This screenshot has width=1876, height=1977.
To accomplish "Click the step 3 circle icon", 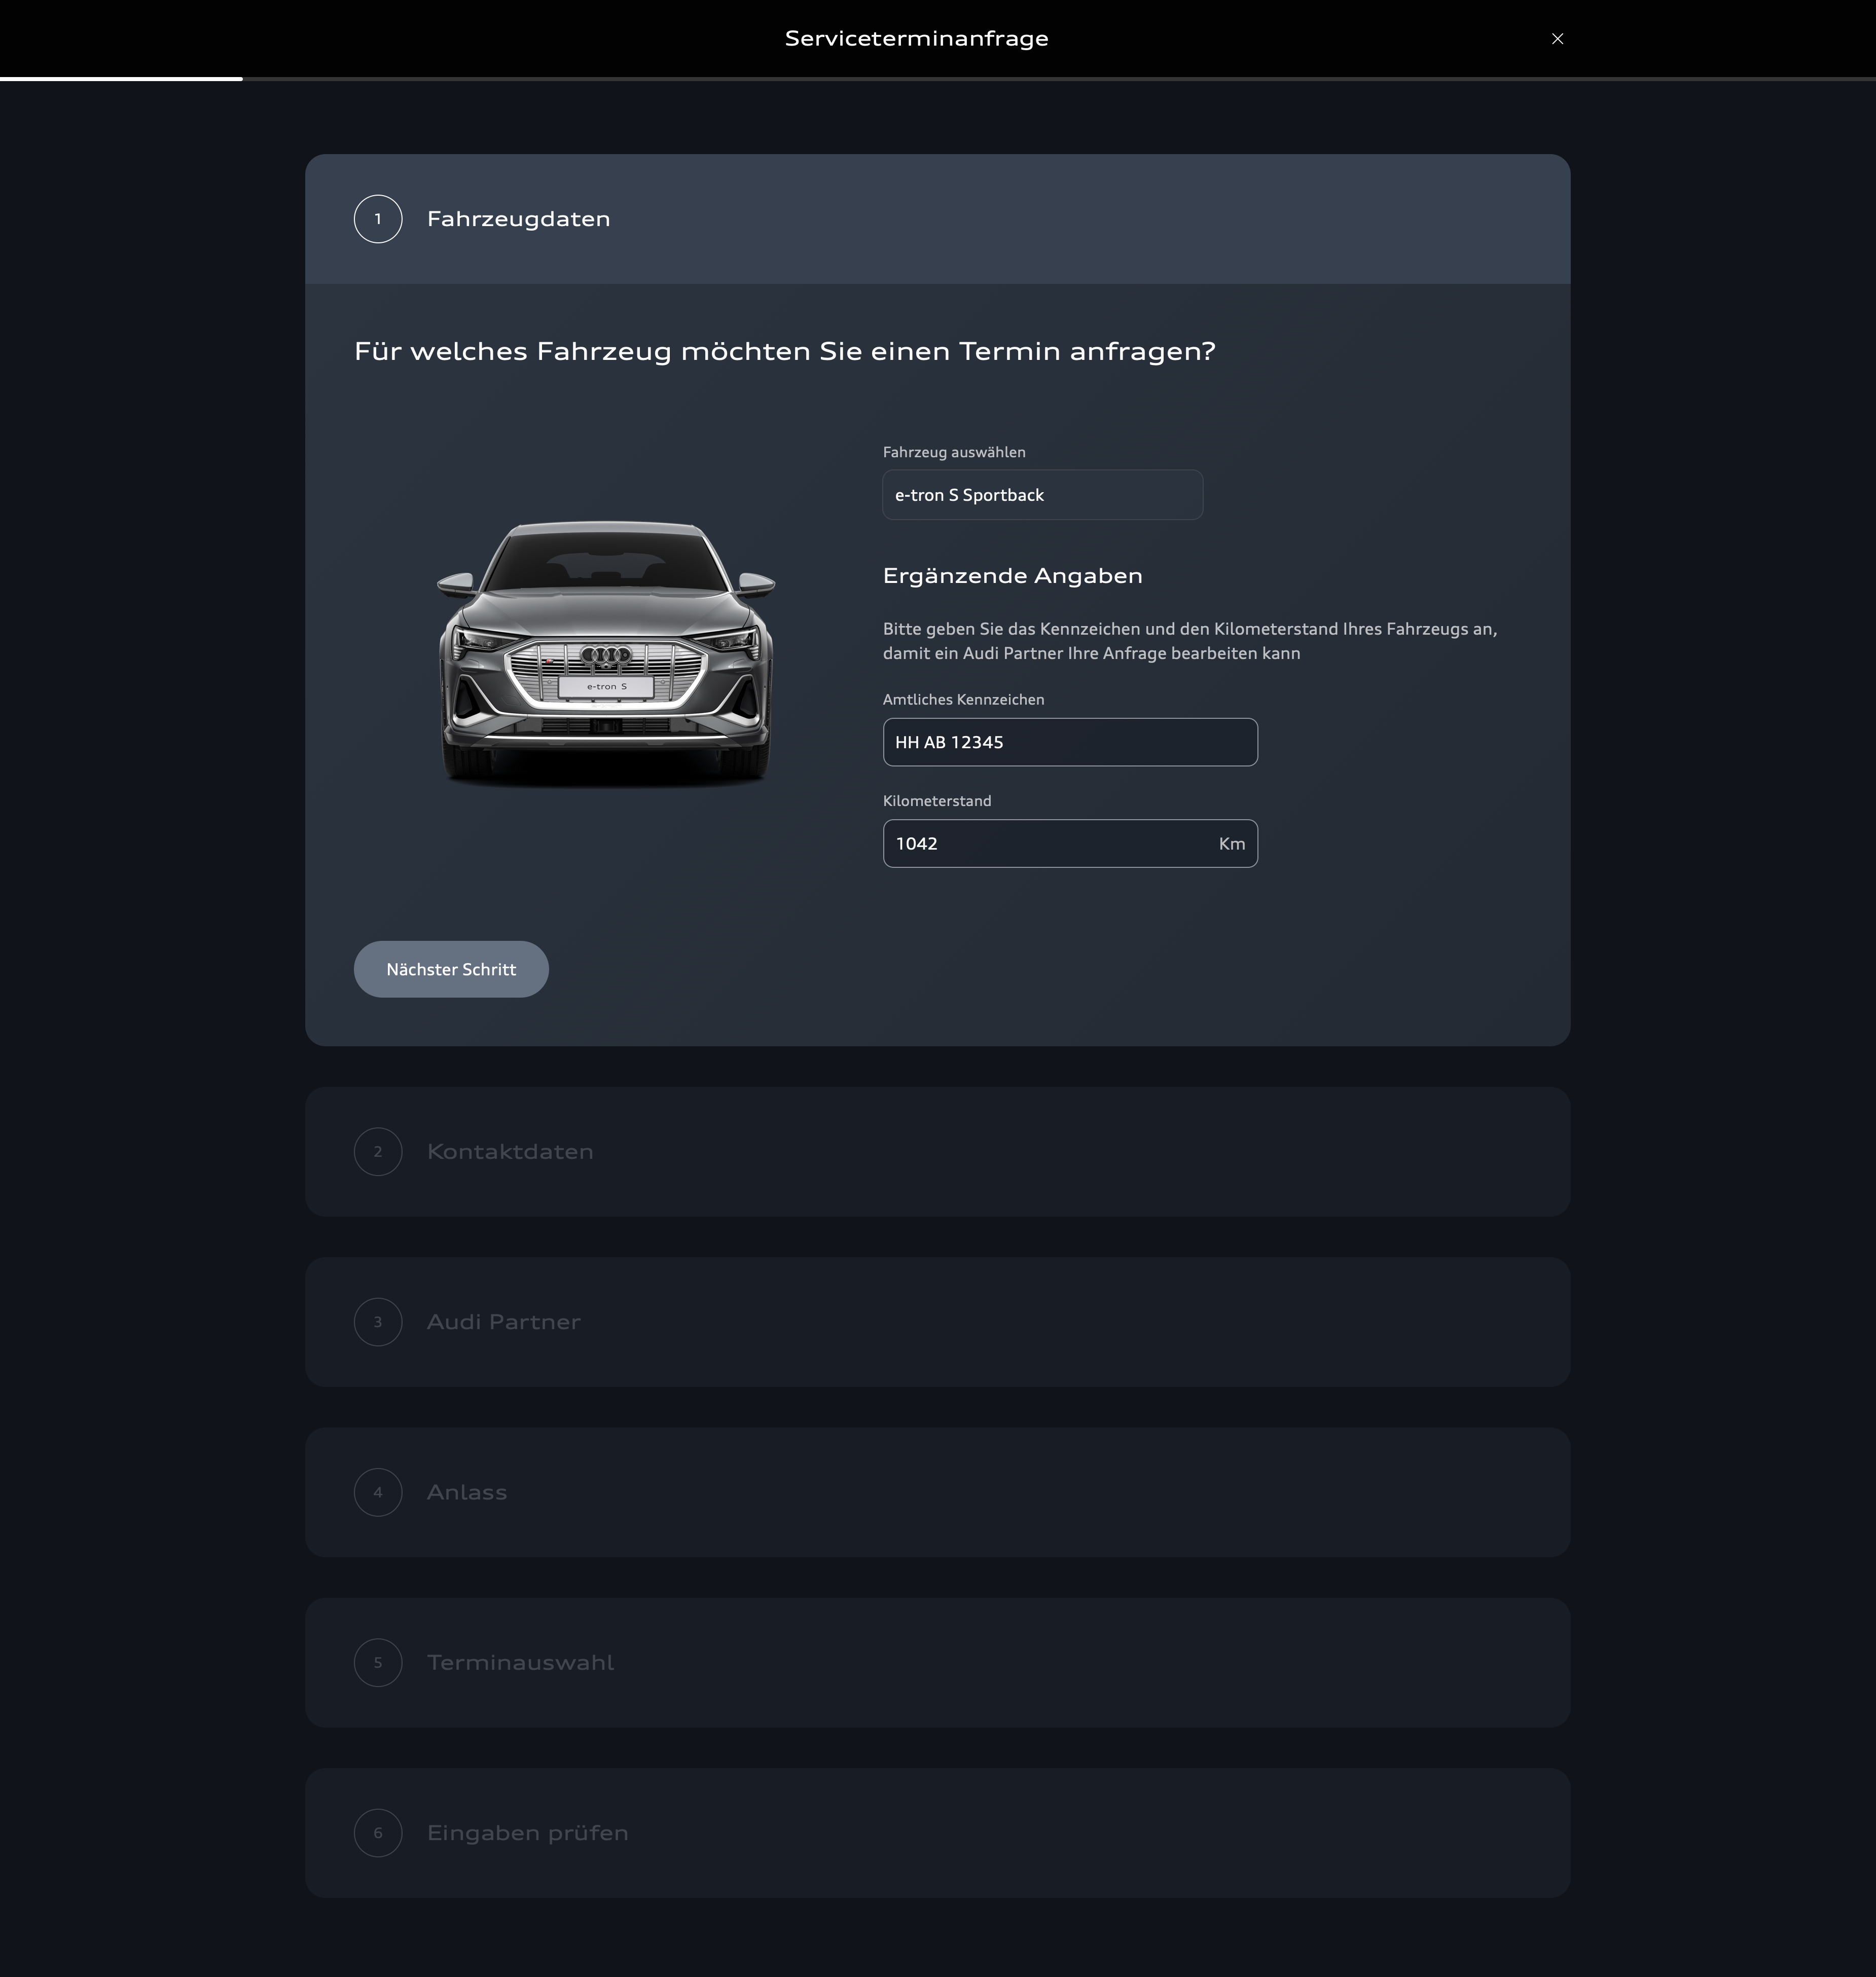I will click(x=378, y=1322).
